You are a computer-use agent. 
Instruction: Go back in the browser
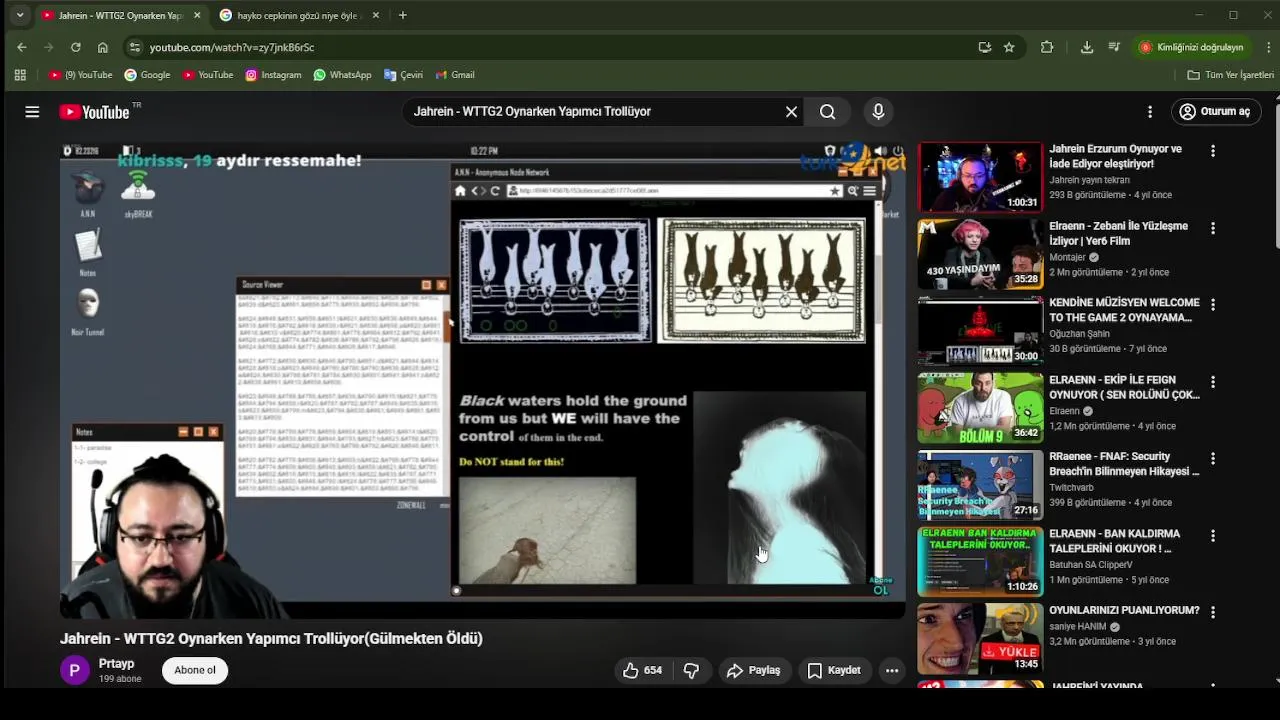[x=22, y=47]
